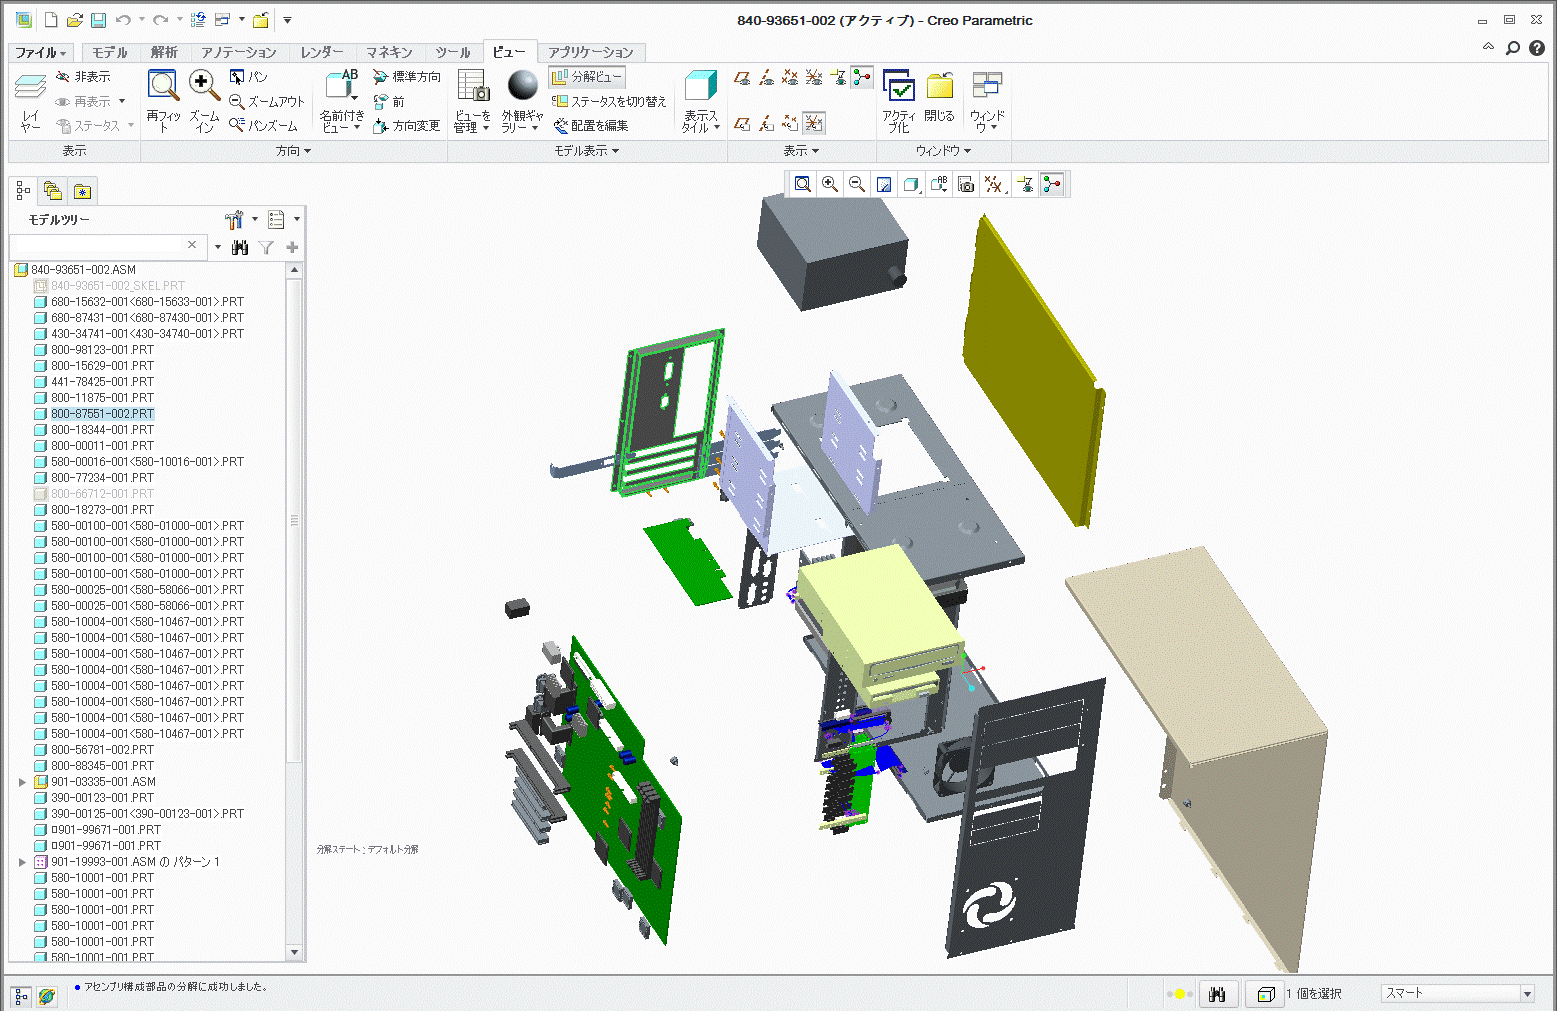
Task: Select Pan Zoom (パンズーム) tool
Action: click(x=263, y=126)
